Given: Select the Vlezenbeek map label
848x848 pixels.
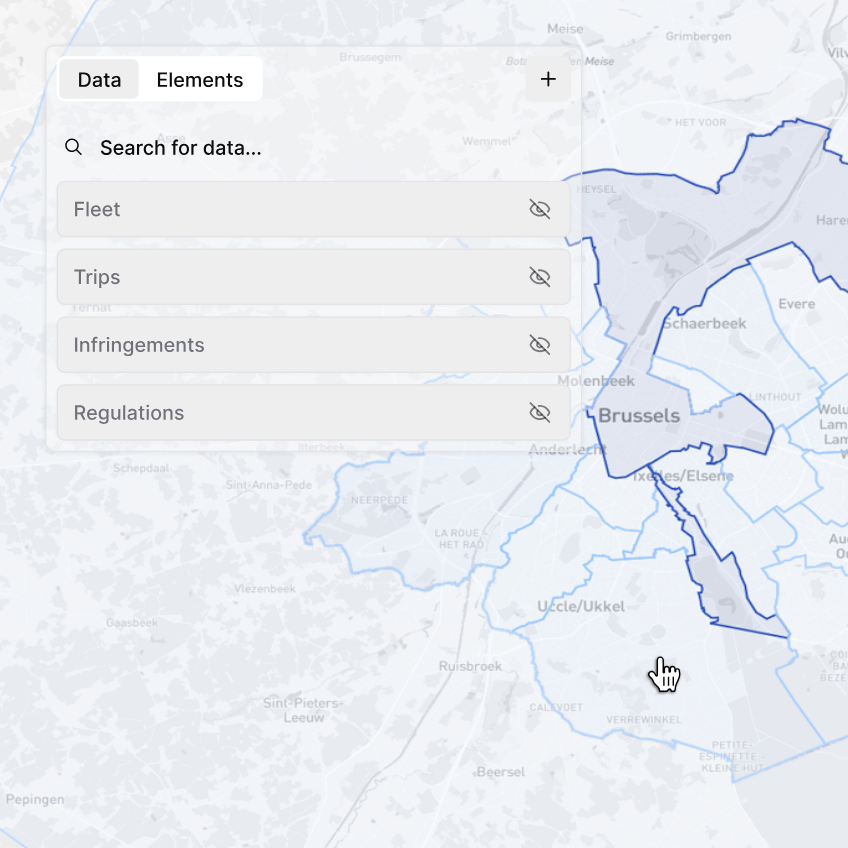Looking at the screenshot, I should (264, 588).
